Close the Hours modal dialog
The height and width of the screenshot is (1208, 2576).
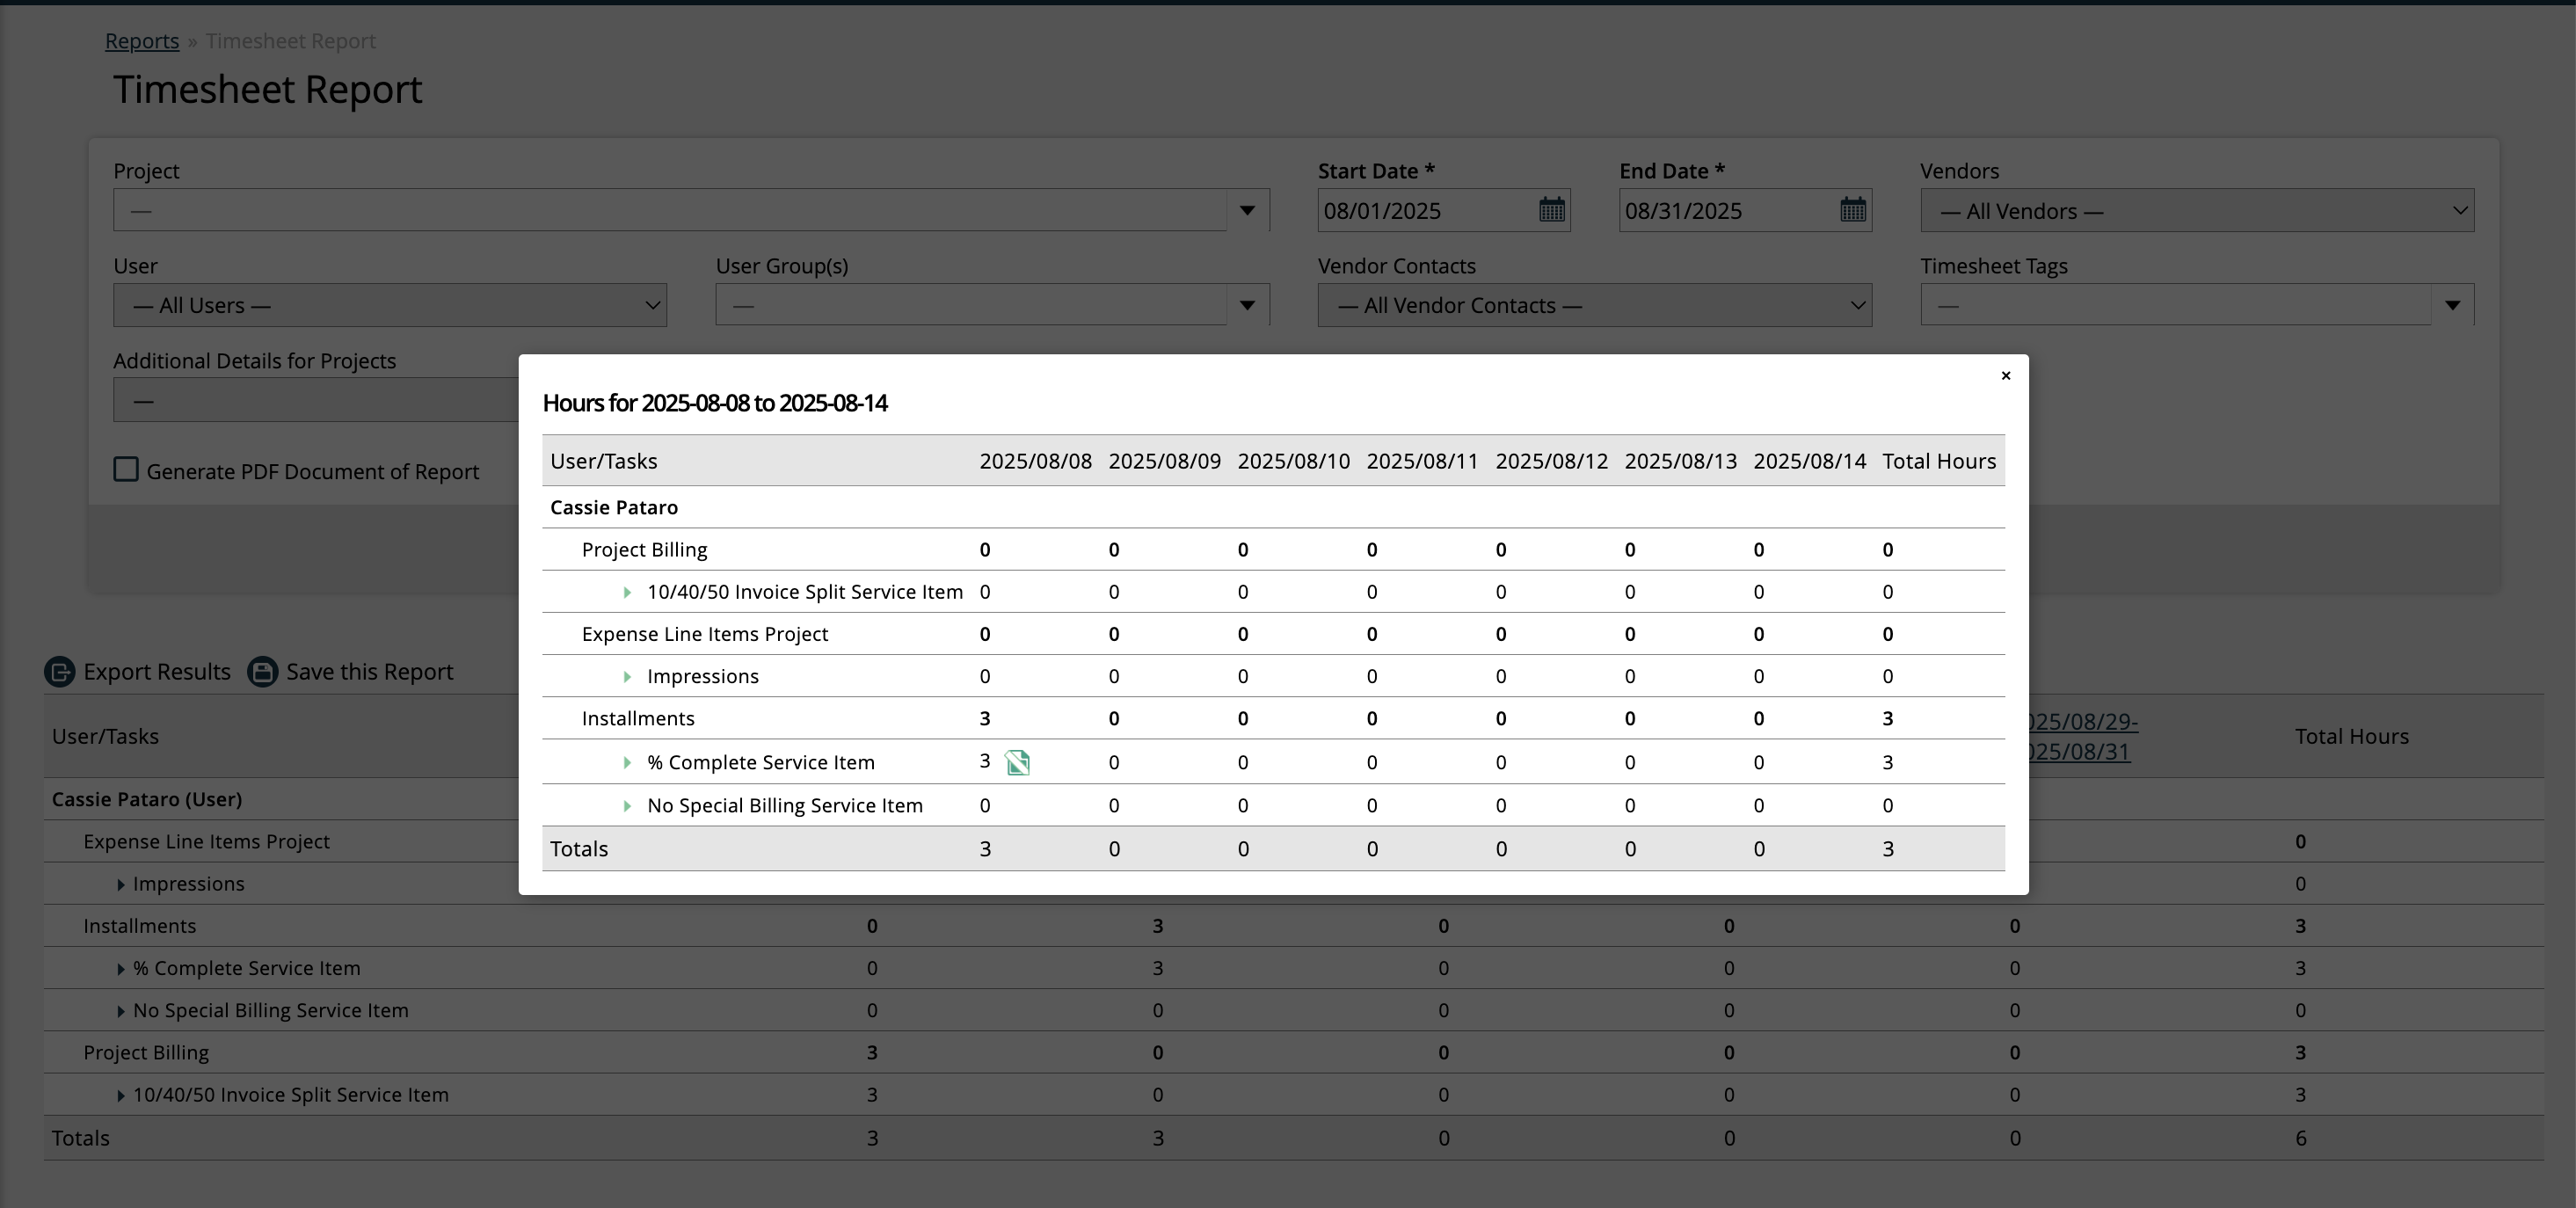[2006, 376]
